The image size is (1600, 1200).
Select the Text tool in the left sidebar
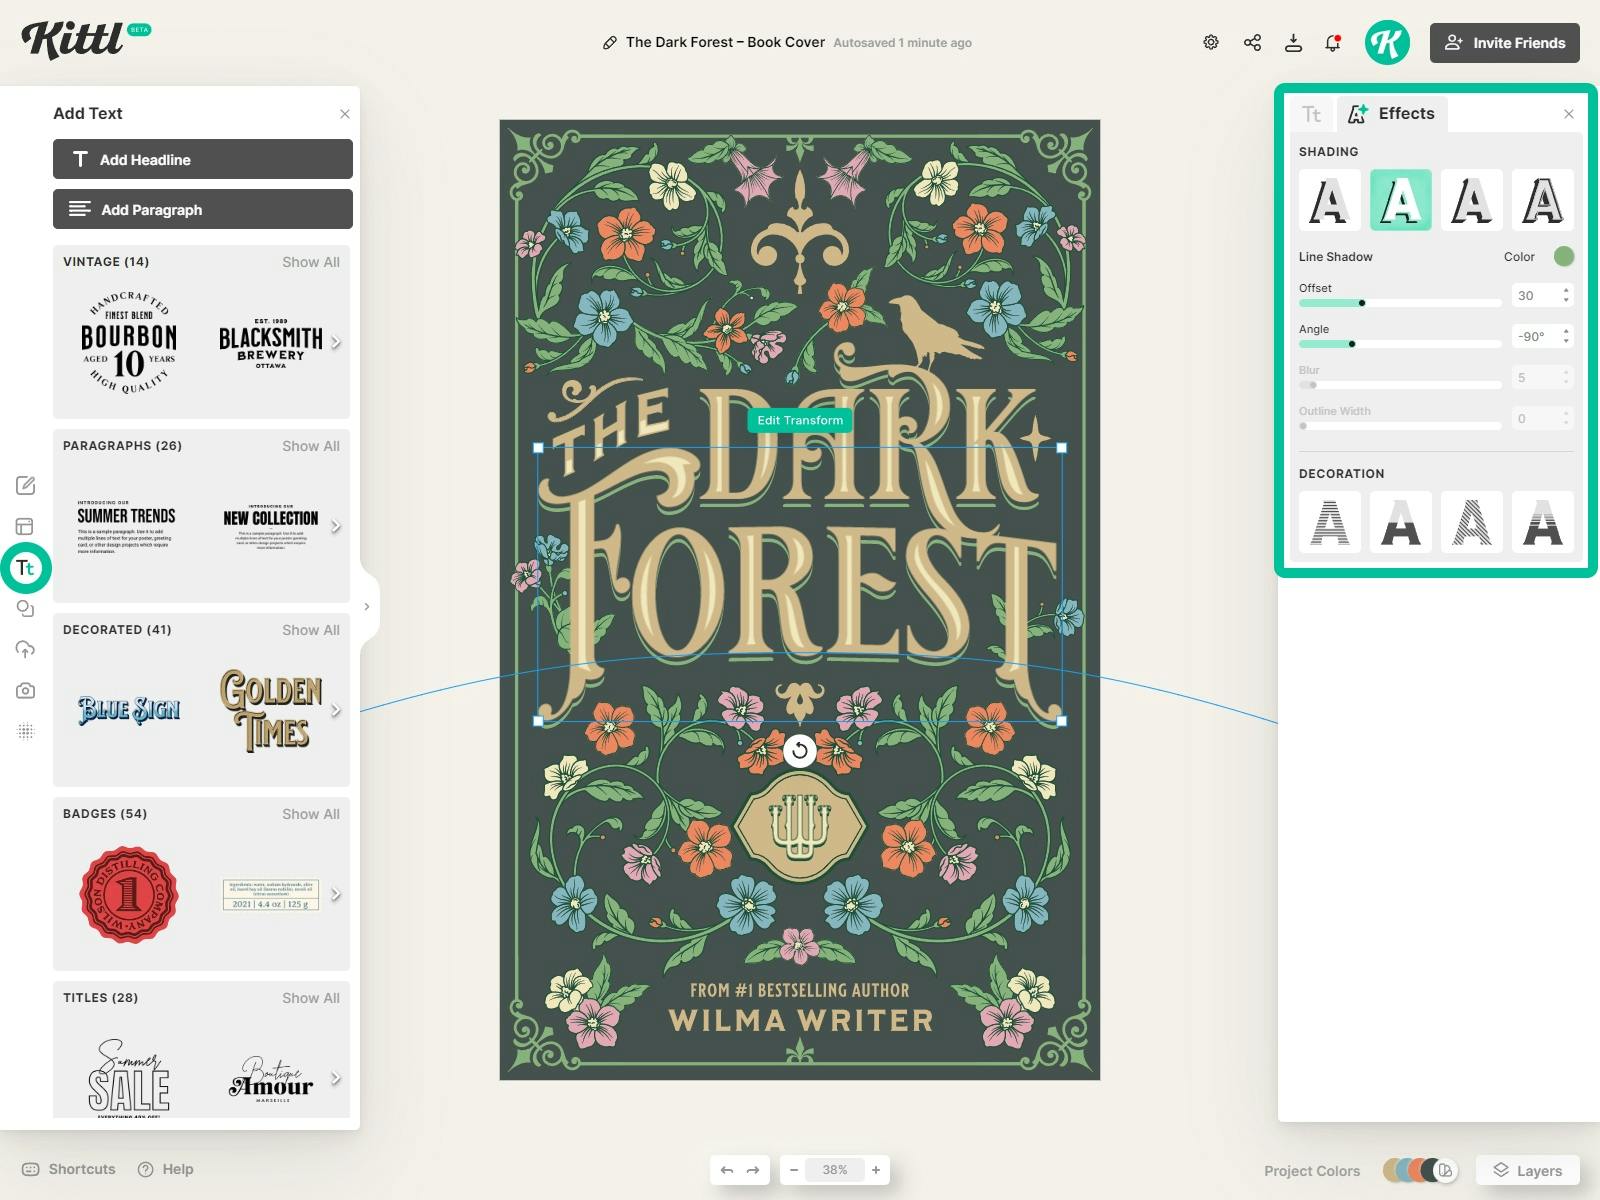coord(25,568)
